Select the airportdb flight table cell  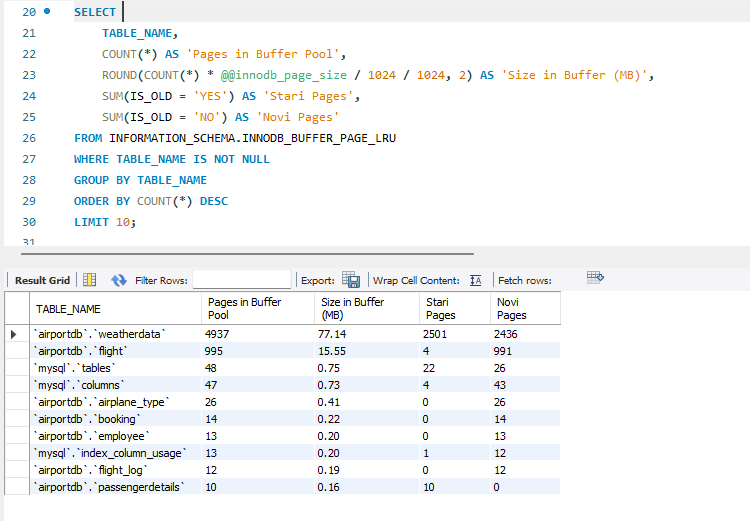click(x=82, y=351)
